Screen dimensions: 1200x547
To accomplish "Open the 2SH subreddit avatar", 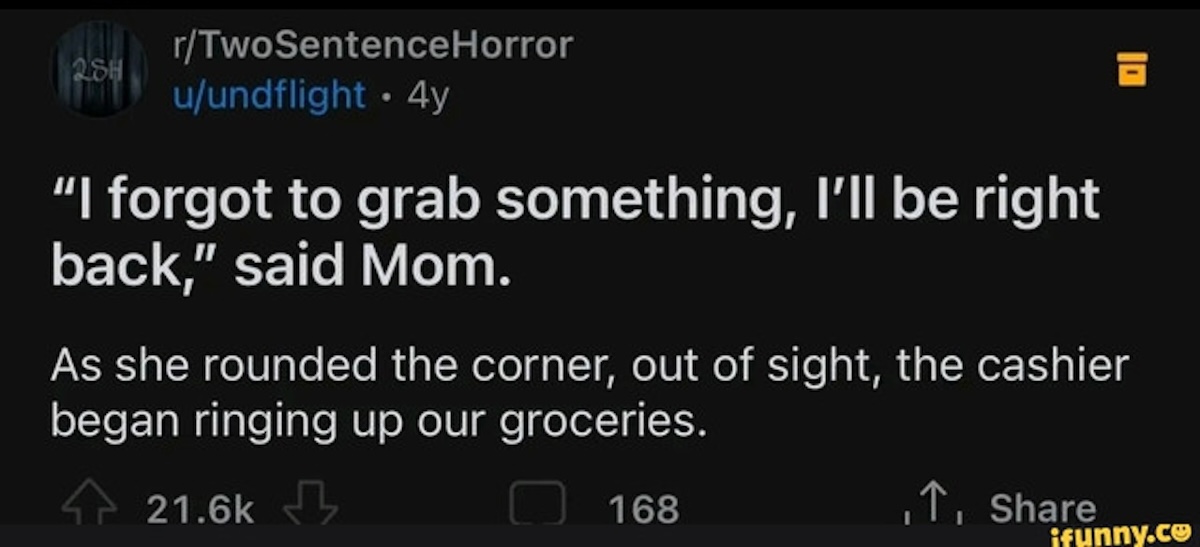I will point(96,68).
